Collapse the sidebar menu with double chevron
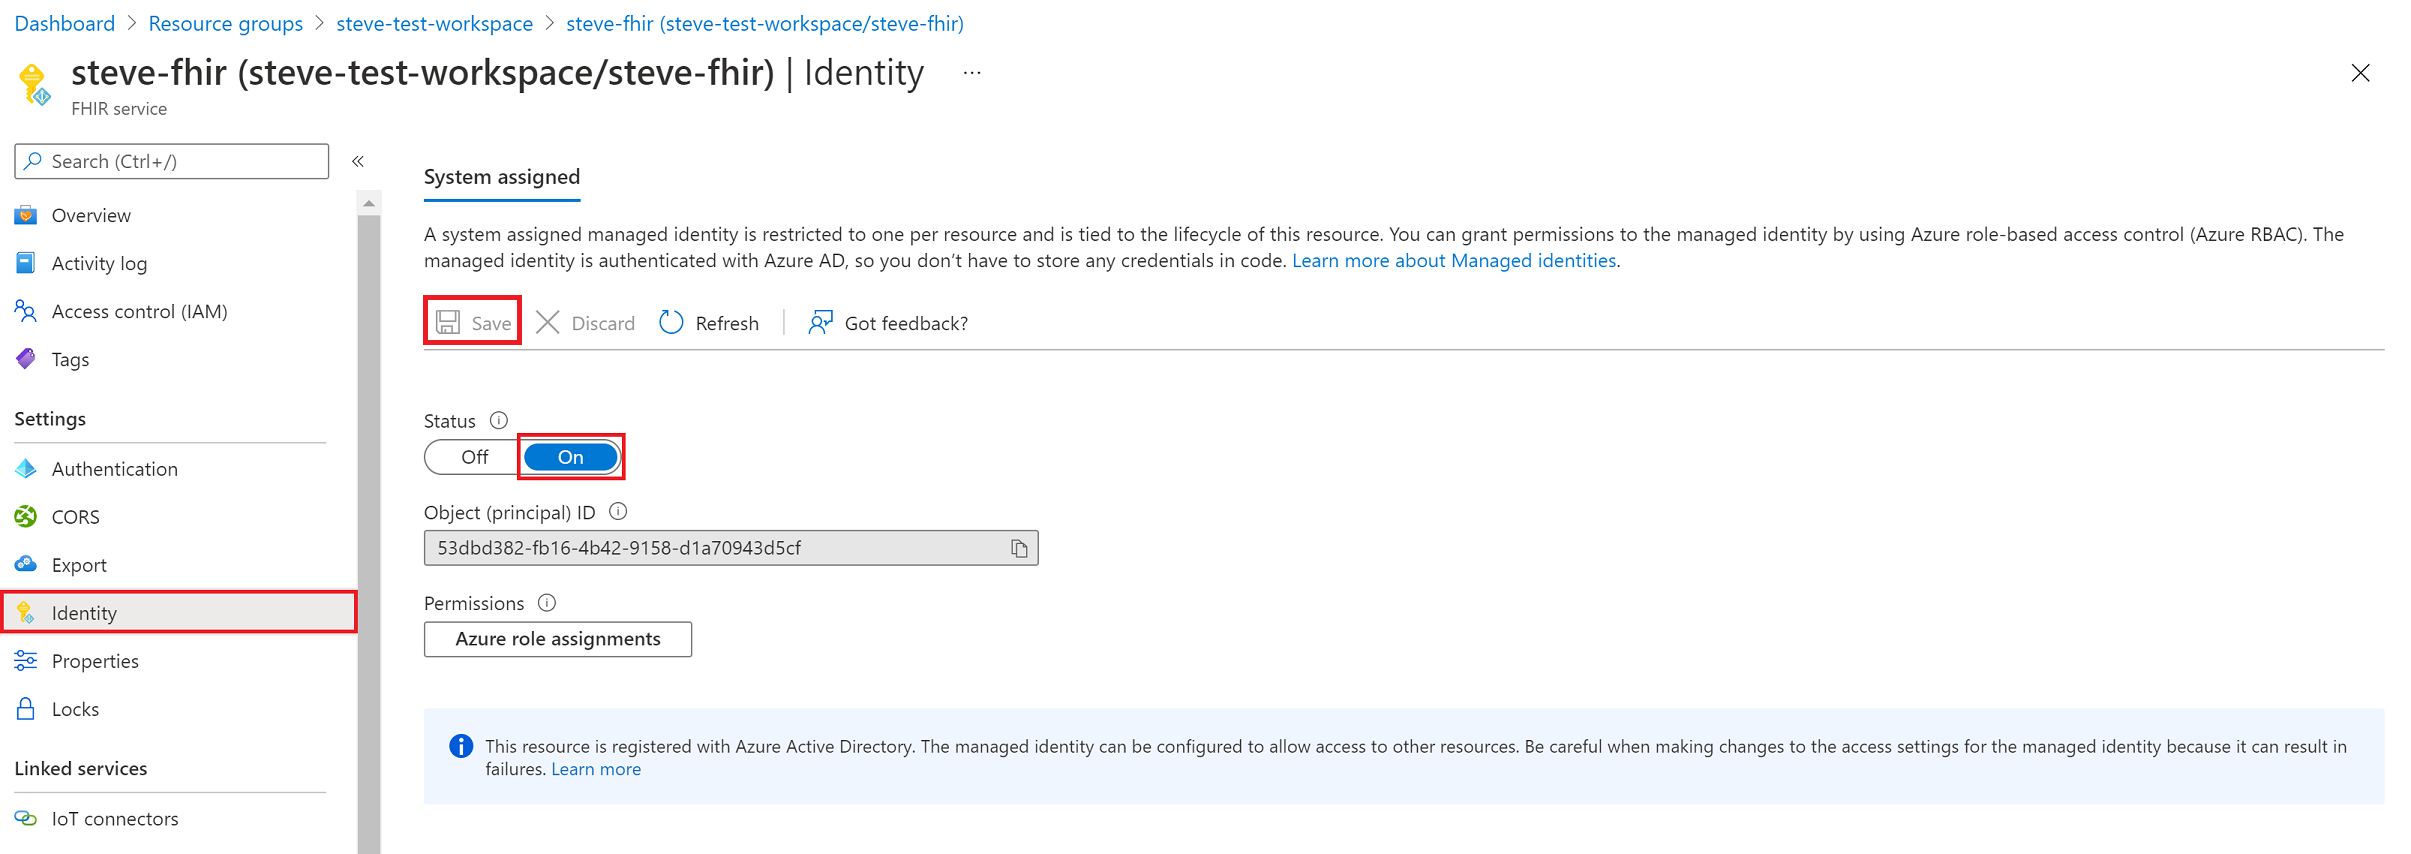The height and width of the screenshot is (854, 2411). tap(358, 161)
